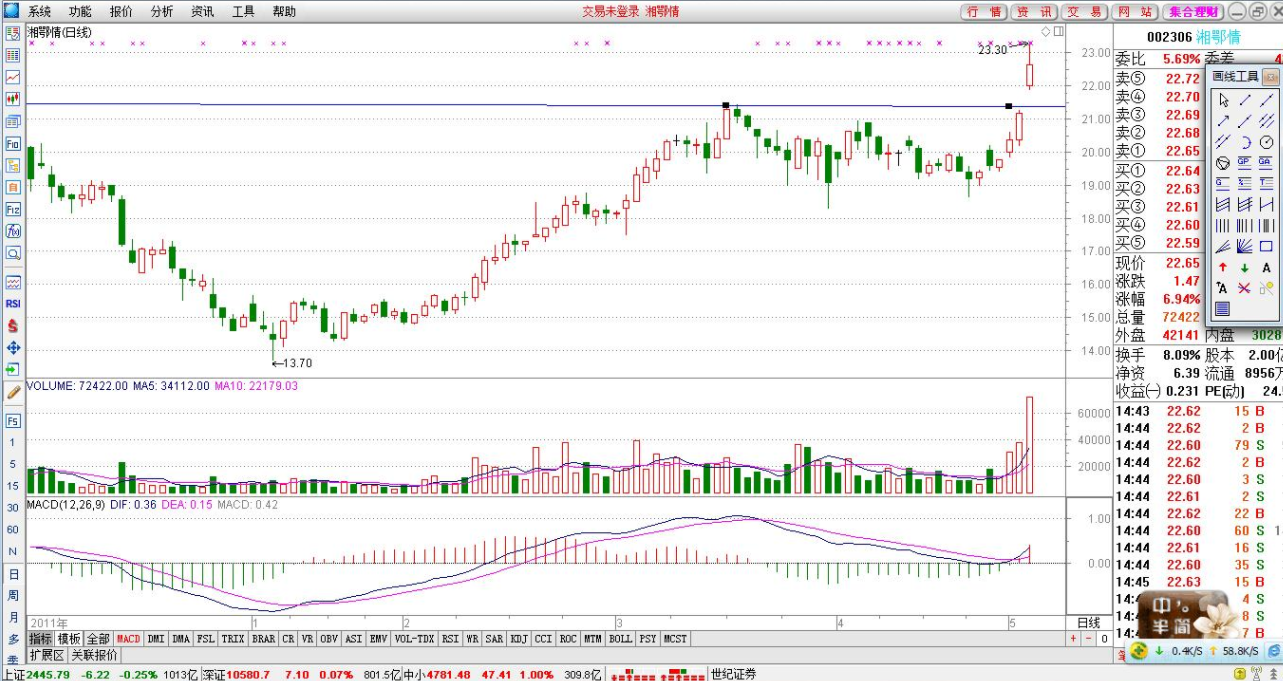1283x681 pixels.
Task: Click the 交易 button at top right
Action: pos(1085,12)
